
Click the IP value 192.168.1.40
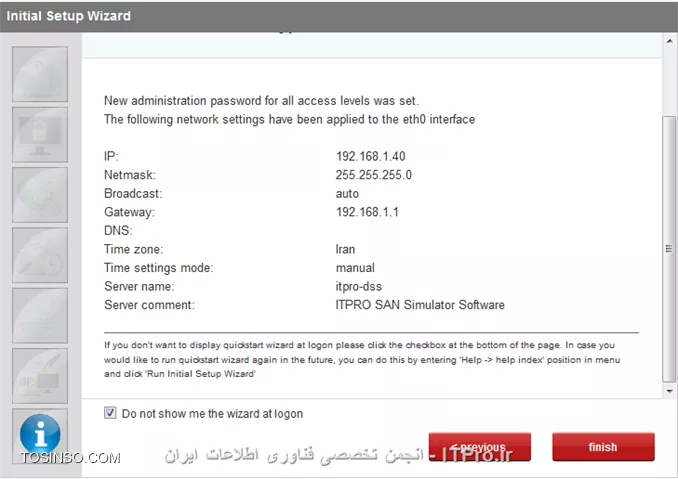tap(371, 156)
